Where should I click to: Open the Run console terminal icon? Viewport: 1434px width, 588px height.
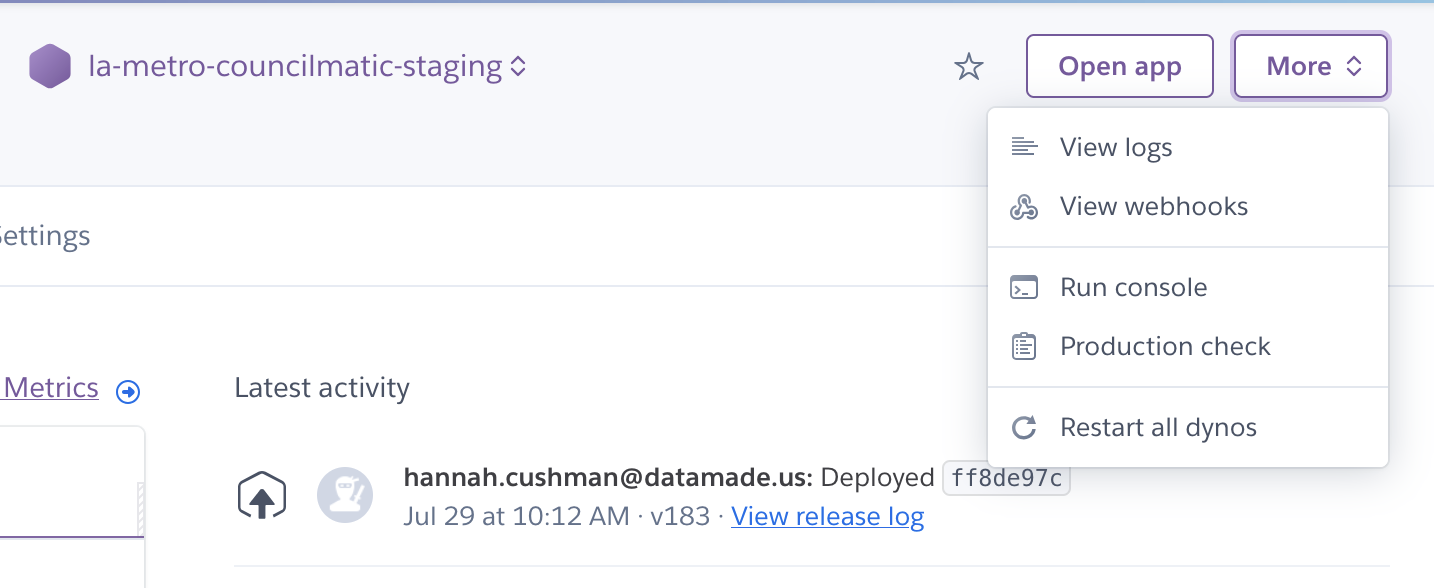pyautogui.click(x=1024, y=287)
